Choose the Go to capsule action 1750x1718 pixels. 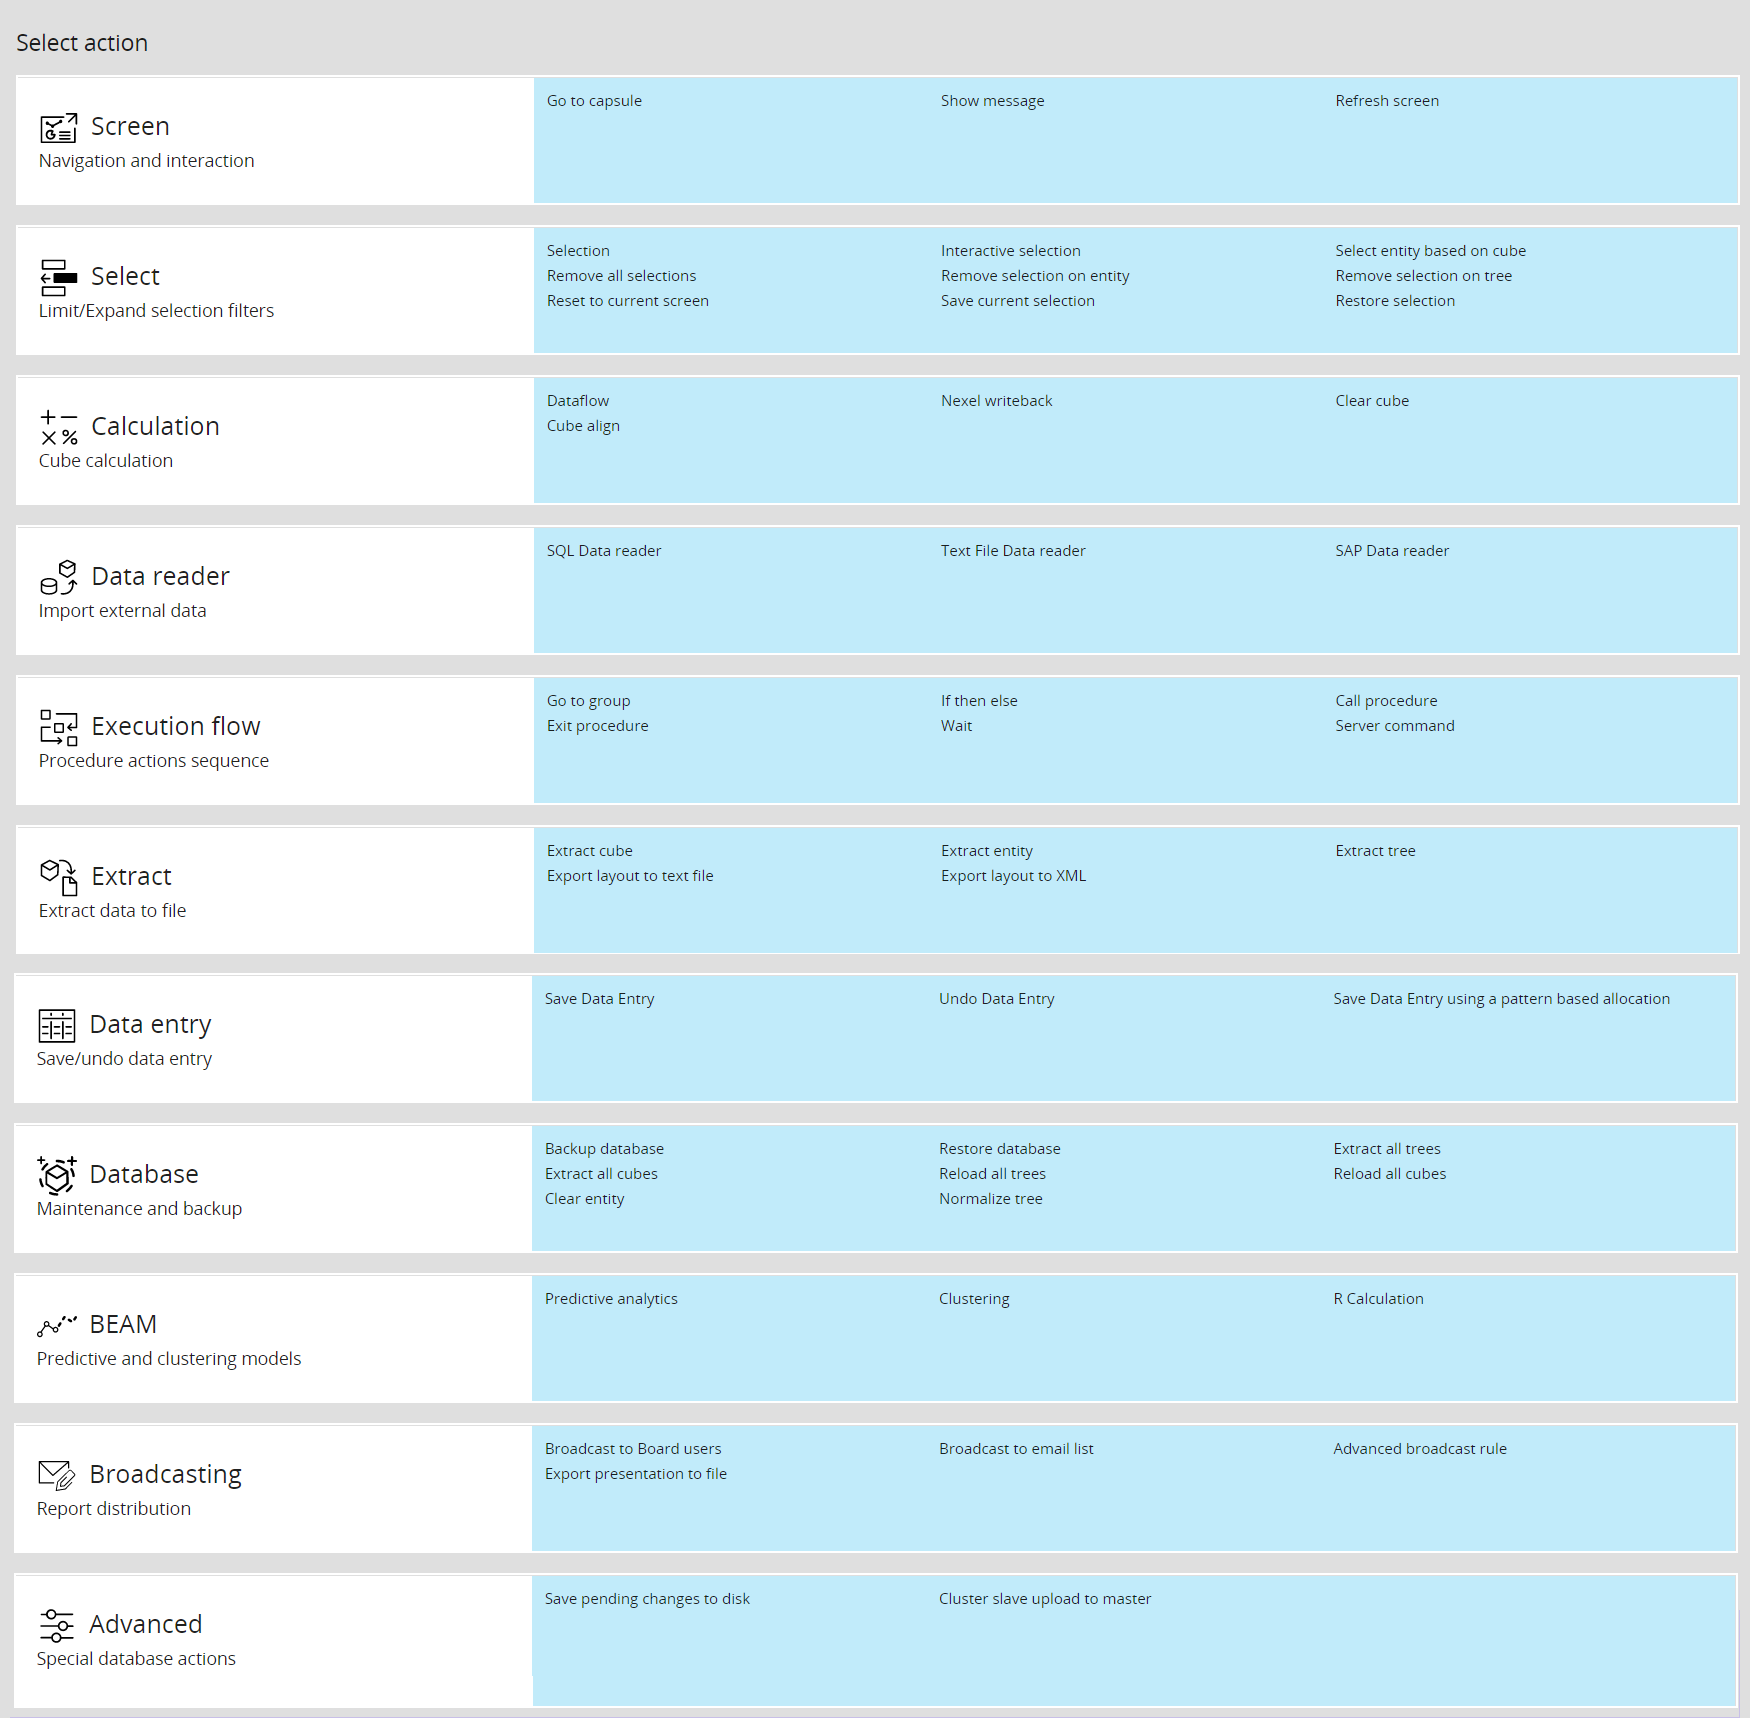point(594,101)
